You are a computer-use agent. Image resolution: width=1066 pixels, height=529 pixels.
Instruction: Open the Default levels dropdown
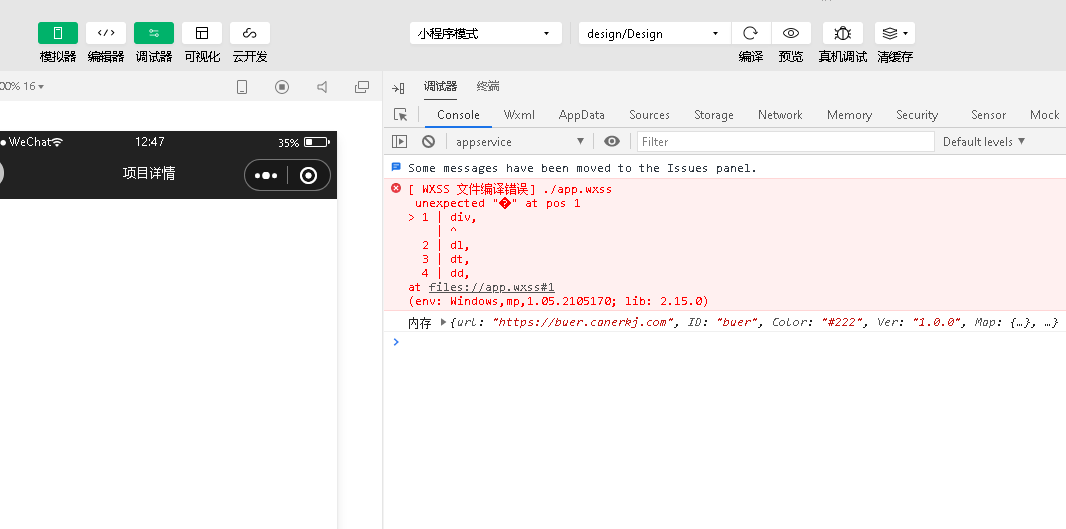coord(984,141)
